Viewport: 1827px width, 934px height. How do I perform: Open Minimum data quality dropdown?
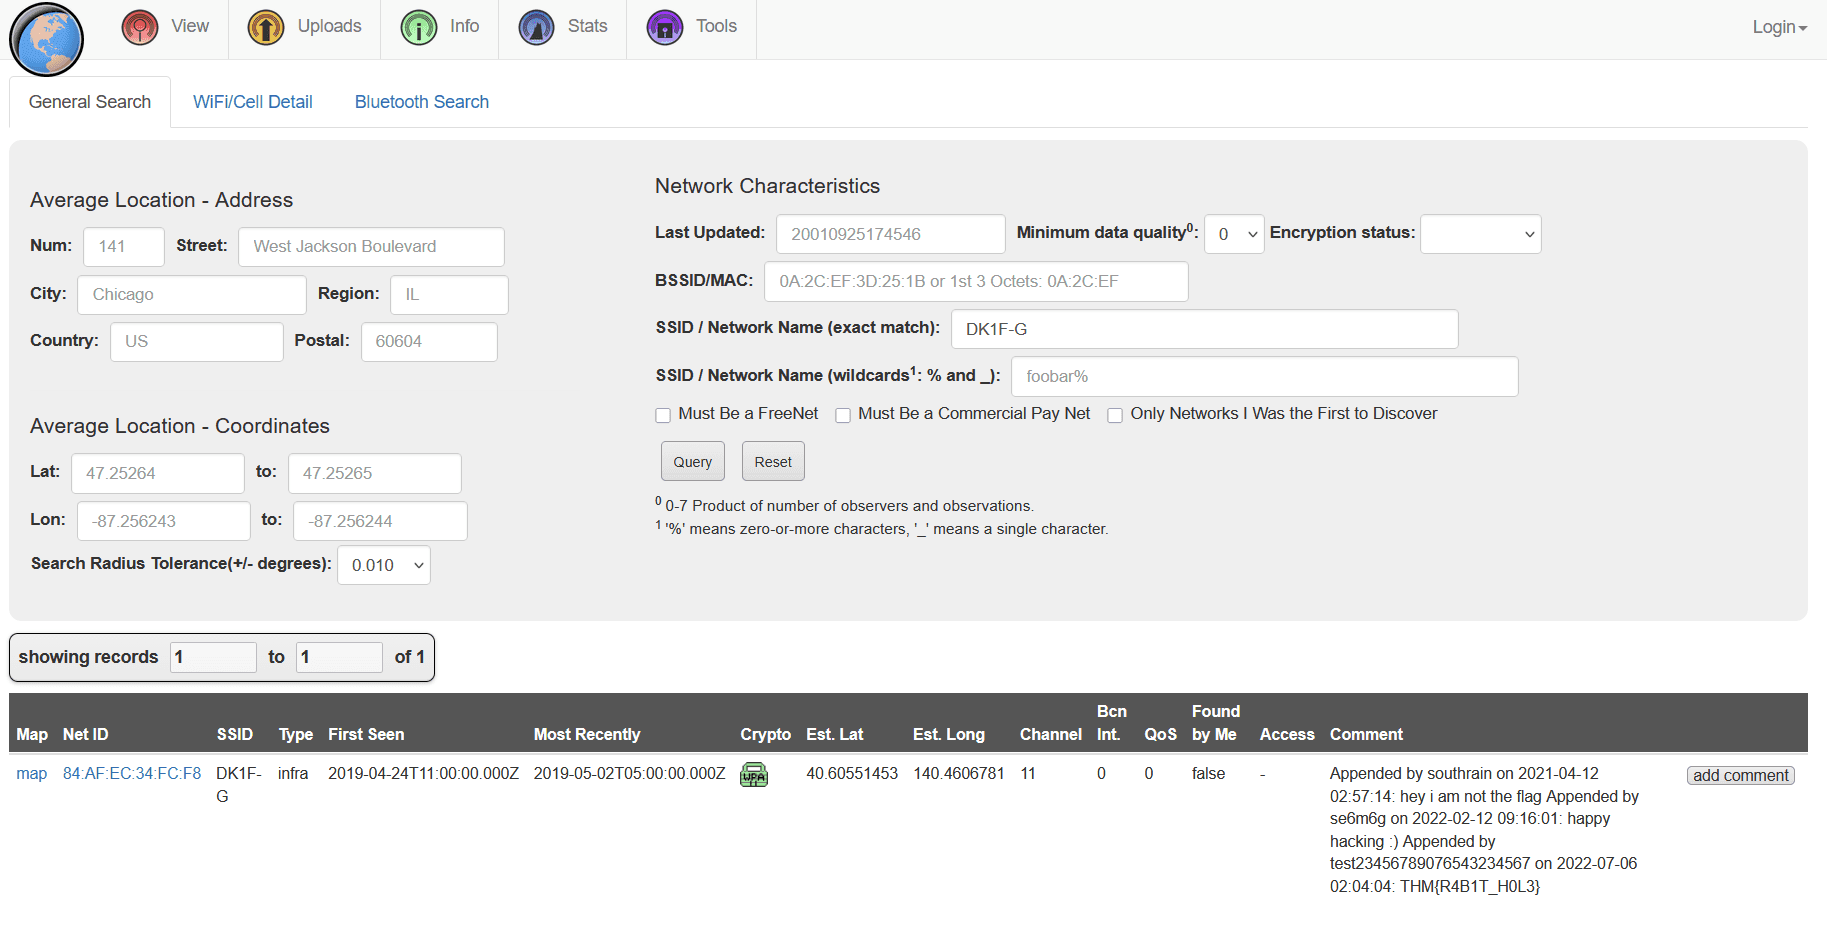coord(1234,234)
